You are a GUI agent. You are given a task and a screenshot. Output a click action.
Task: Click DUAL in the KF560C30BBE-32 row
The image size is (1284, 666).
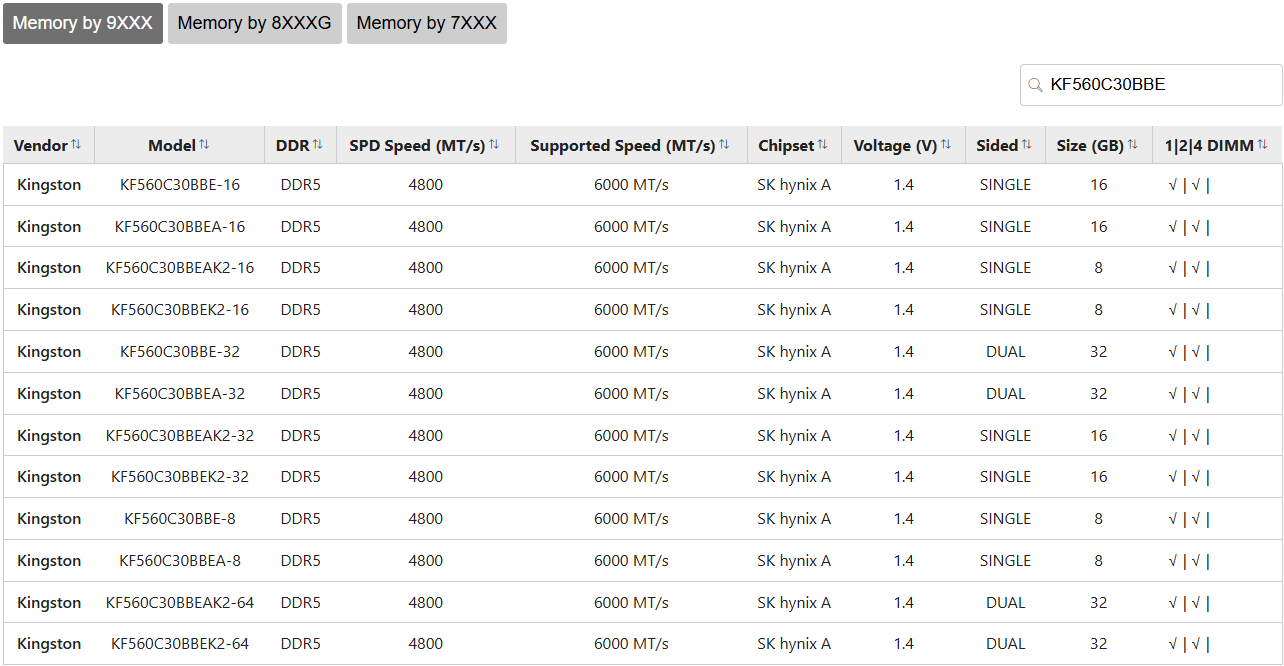[1005, 352]
